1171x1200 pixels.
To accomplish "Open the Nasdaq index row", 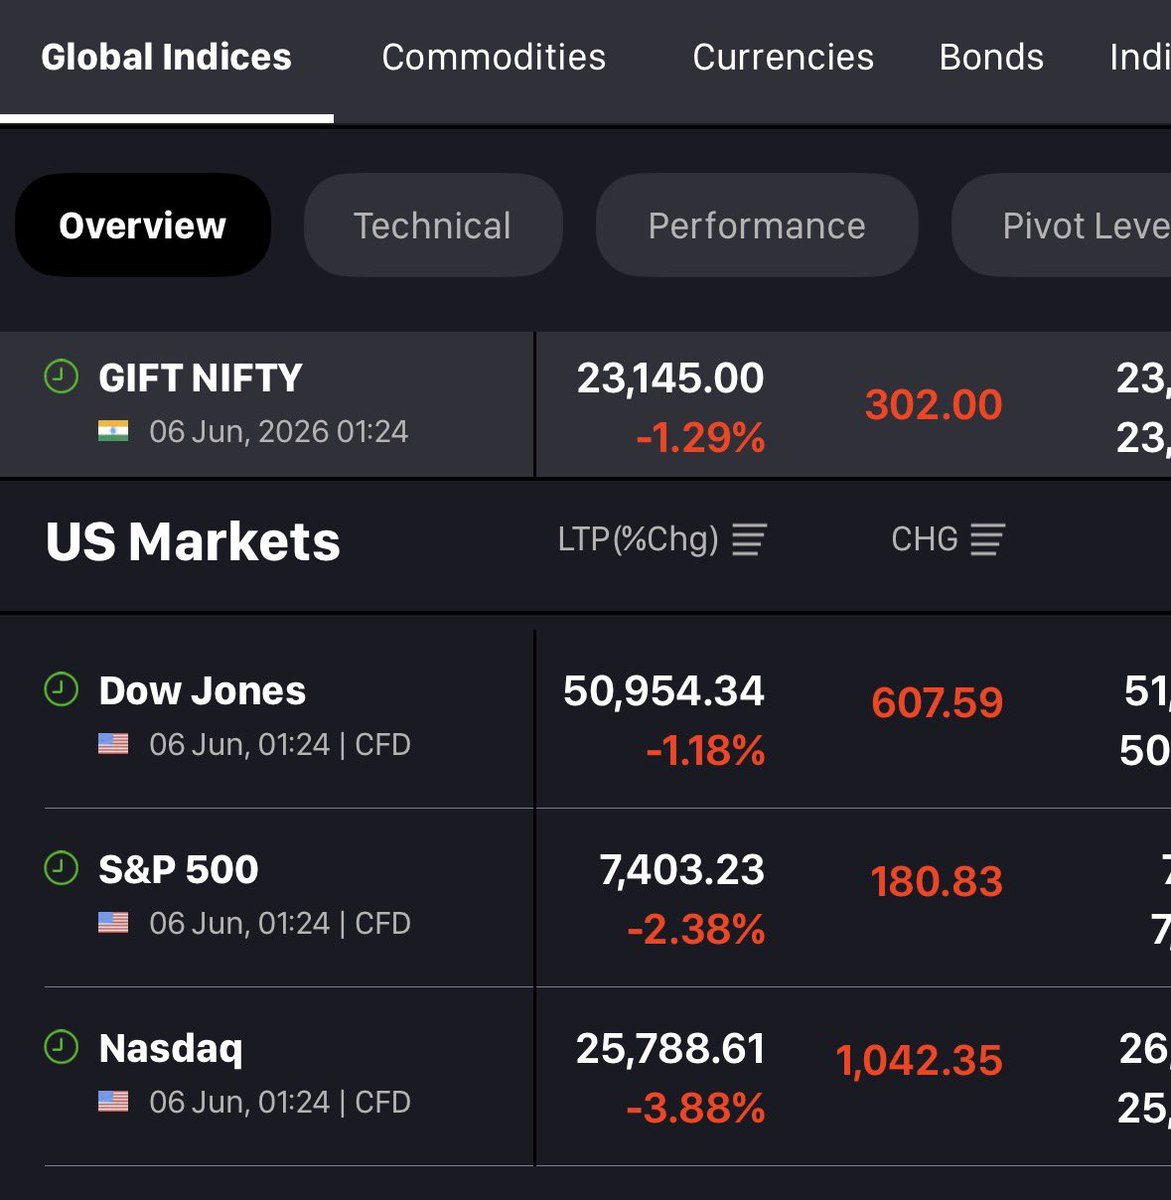I will click(585, 1076).
